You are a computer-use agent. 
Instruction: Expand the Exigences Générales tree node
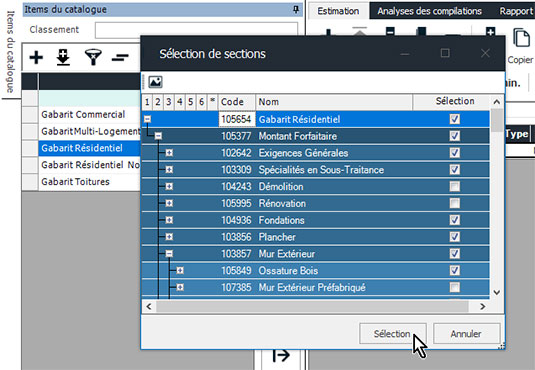point(169,153)
